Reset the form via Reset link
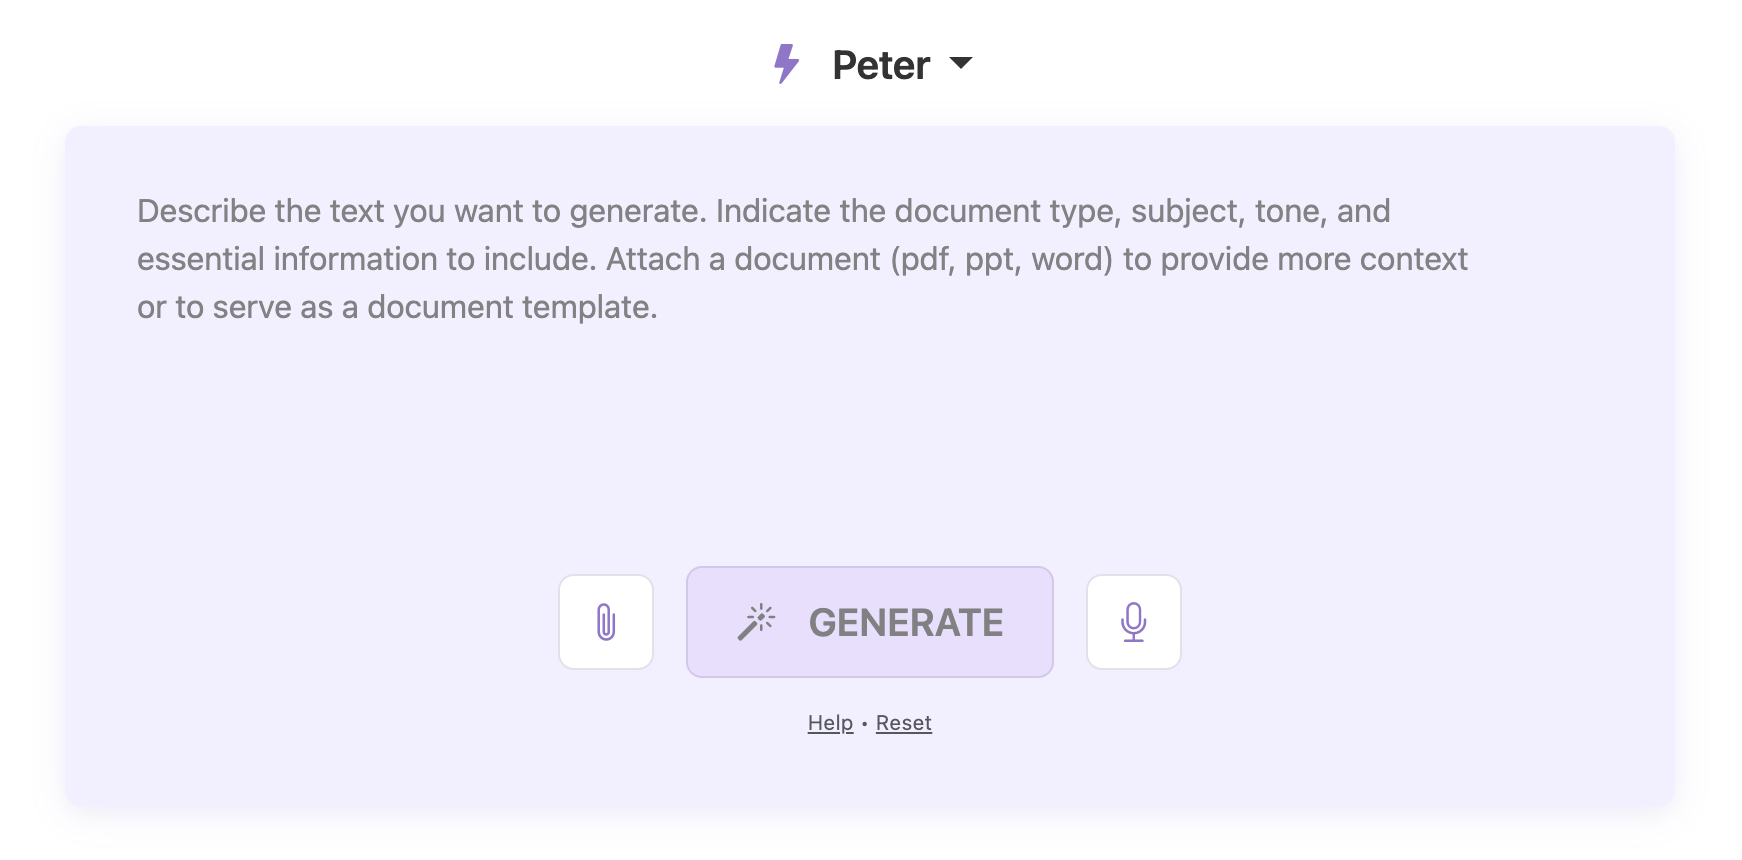1742x860 pixels. pyautogui.click(x=903, y=722)
